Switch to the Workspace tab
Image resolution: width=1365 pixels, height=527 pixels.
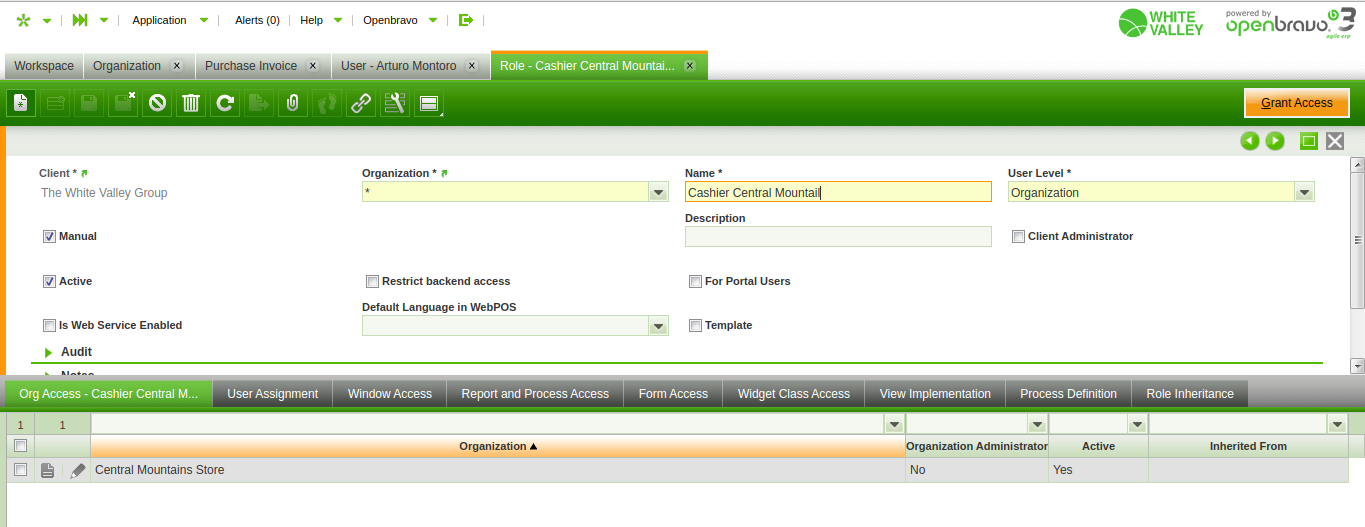(x=44, y=66)
